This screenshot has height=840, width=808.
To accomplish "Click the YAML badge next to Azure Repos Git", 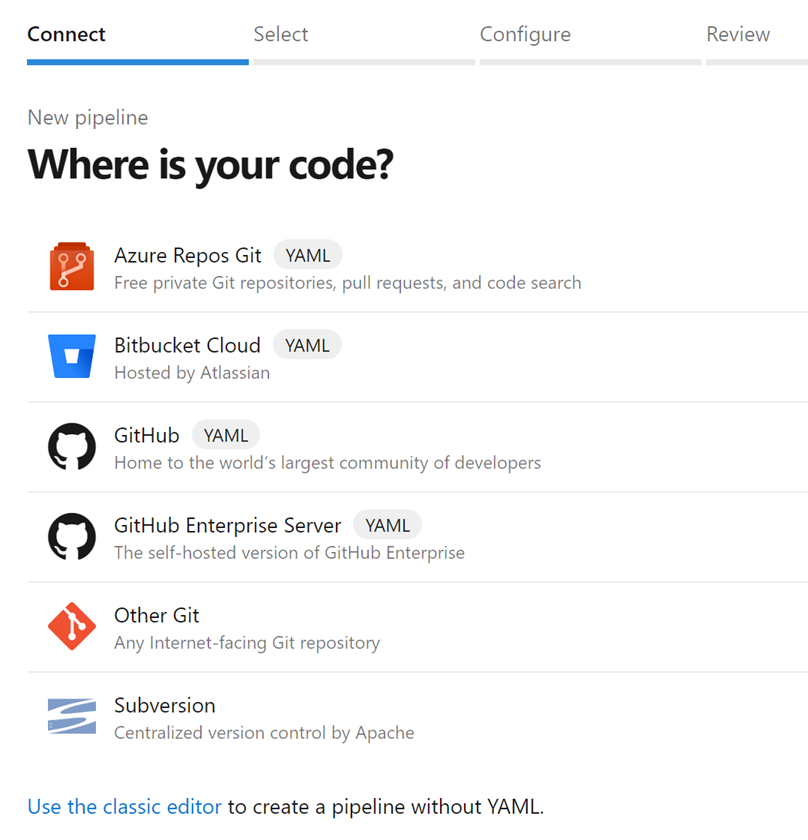I will point(307,254).
